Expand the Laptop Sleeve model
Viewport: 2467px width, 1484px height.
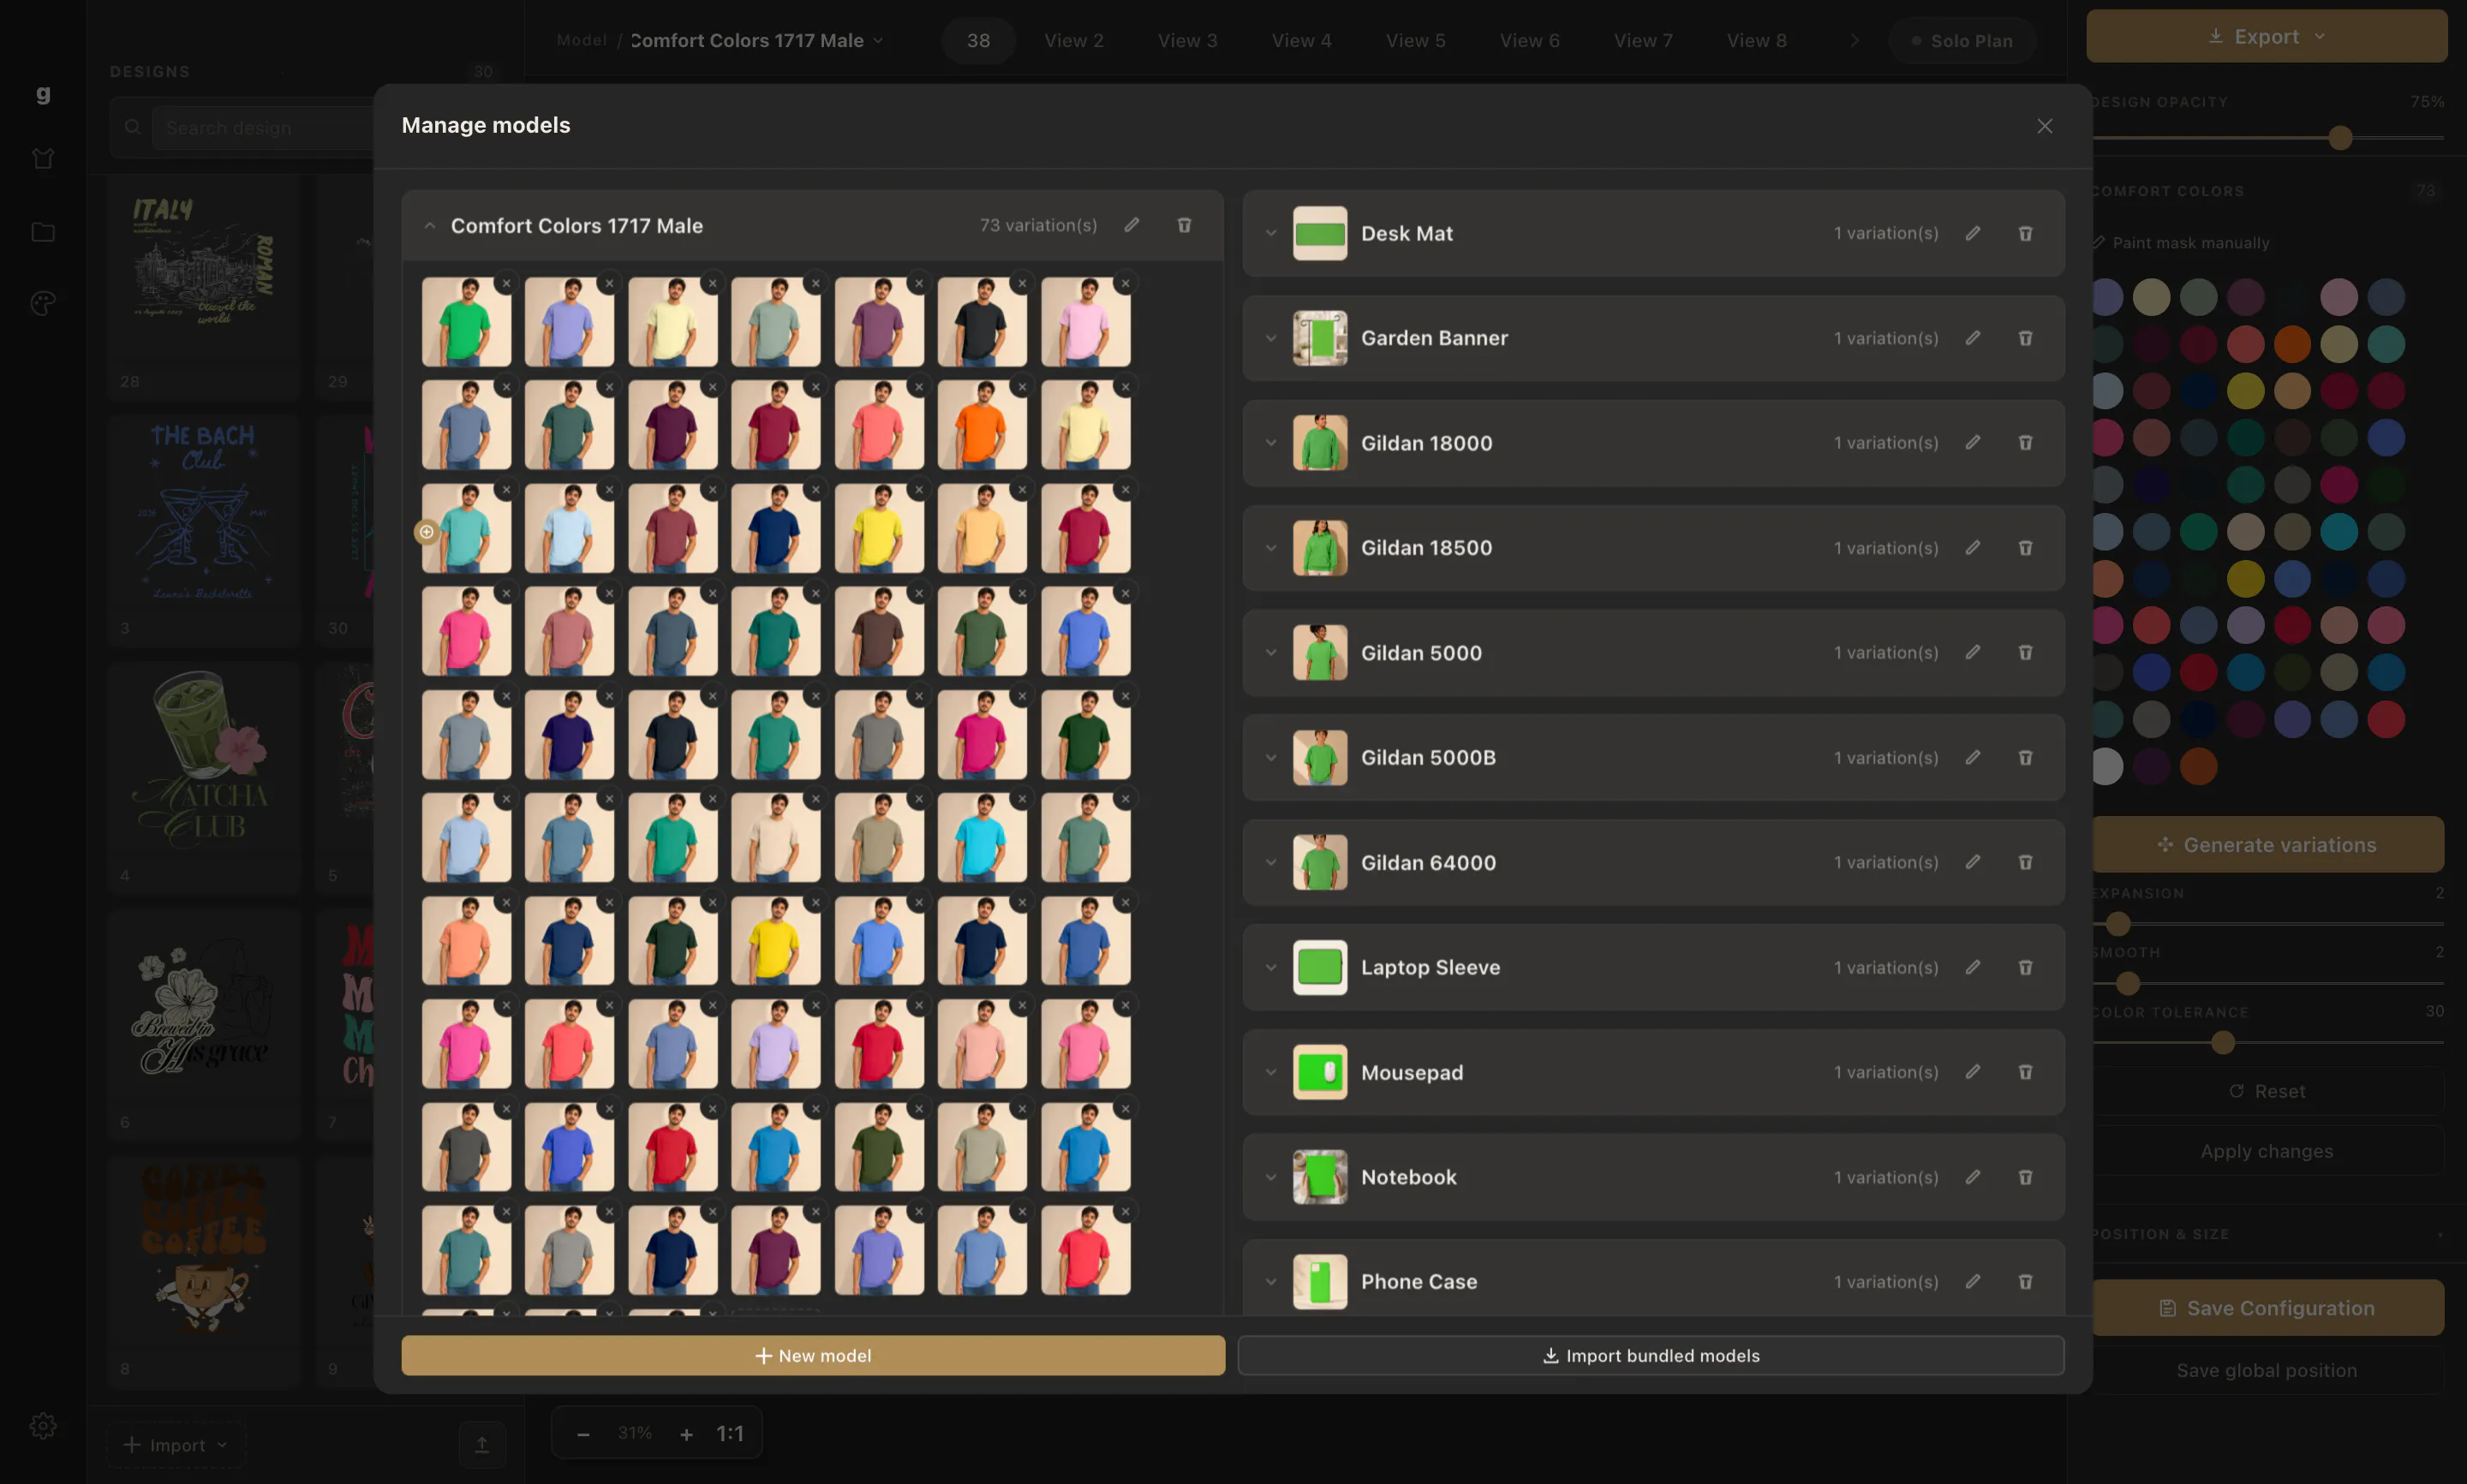(x=1270, y=967)
